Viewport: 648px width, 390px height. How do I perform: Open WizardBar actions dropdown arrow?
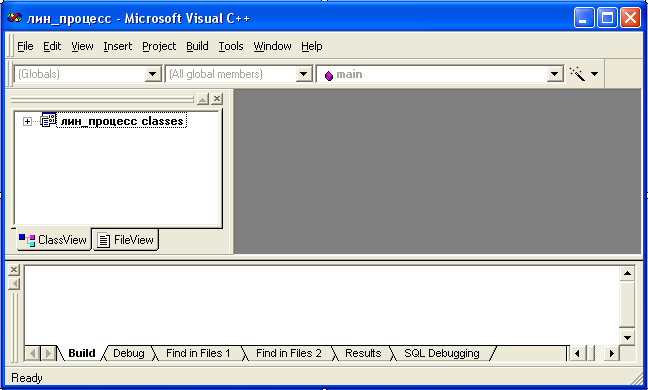pos(594,74)
